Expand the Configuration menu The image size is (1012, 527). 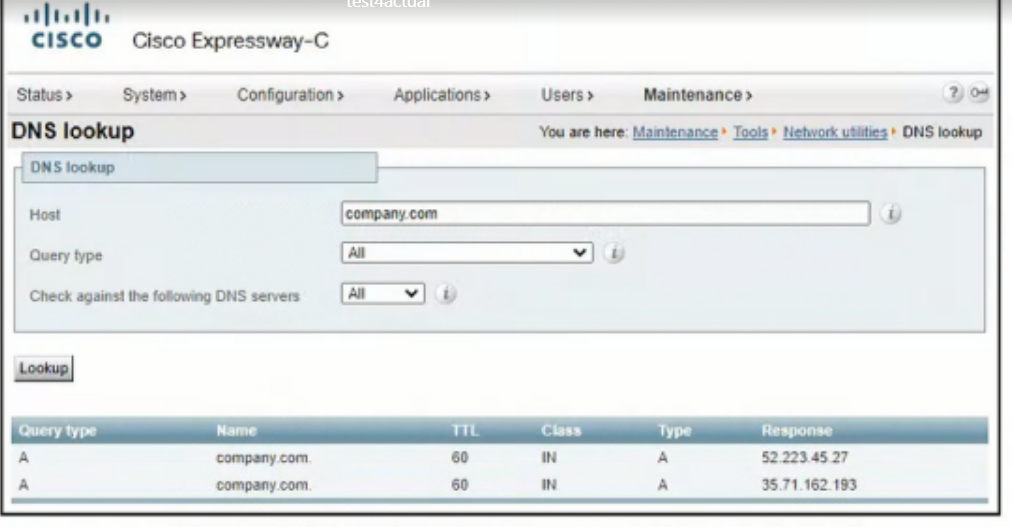point(290,95)
